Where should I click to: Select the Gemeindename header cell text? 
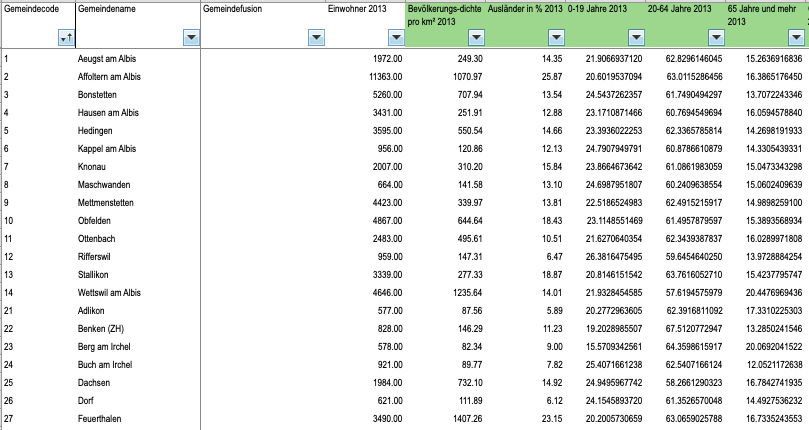click(x=106, y=8)
